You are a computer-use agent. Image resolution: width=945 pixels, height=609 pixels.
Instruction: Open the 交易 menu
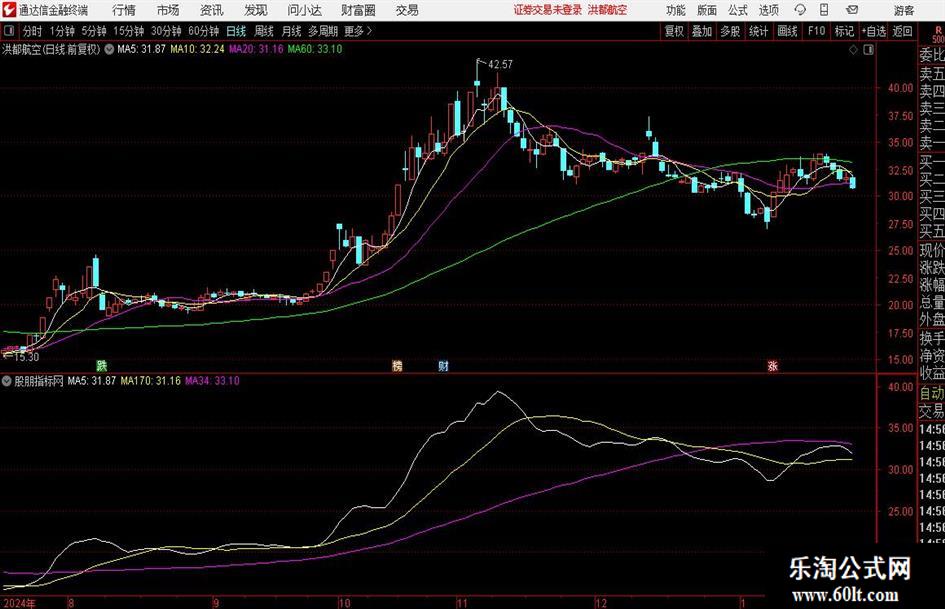point(407,10)
